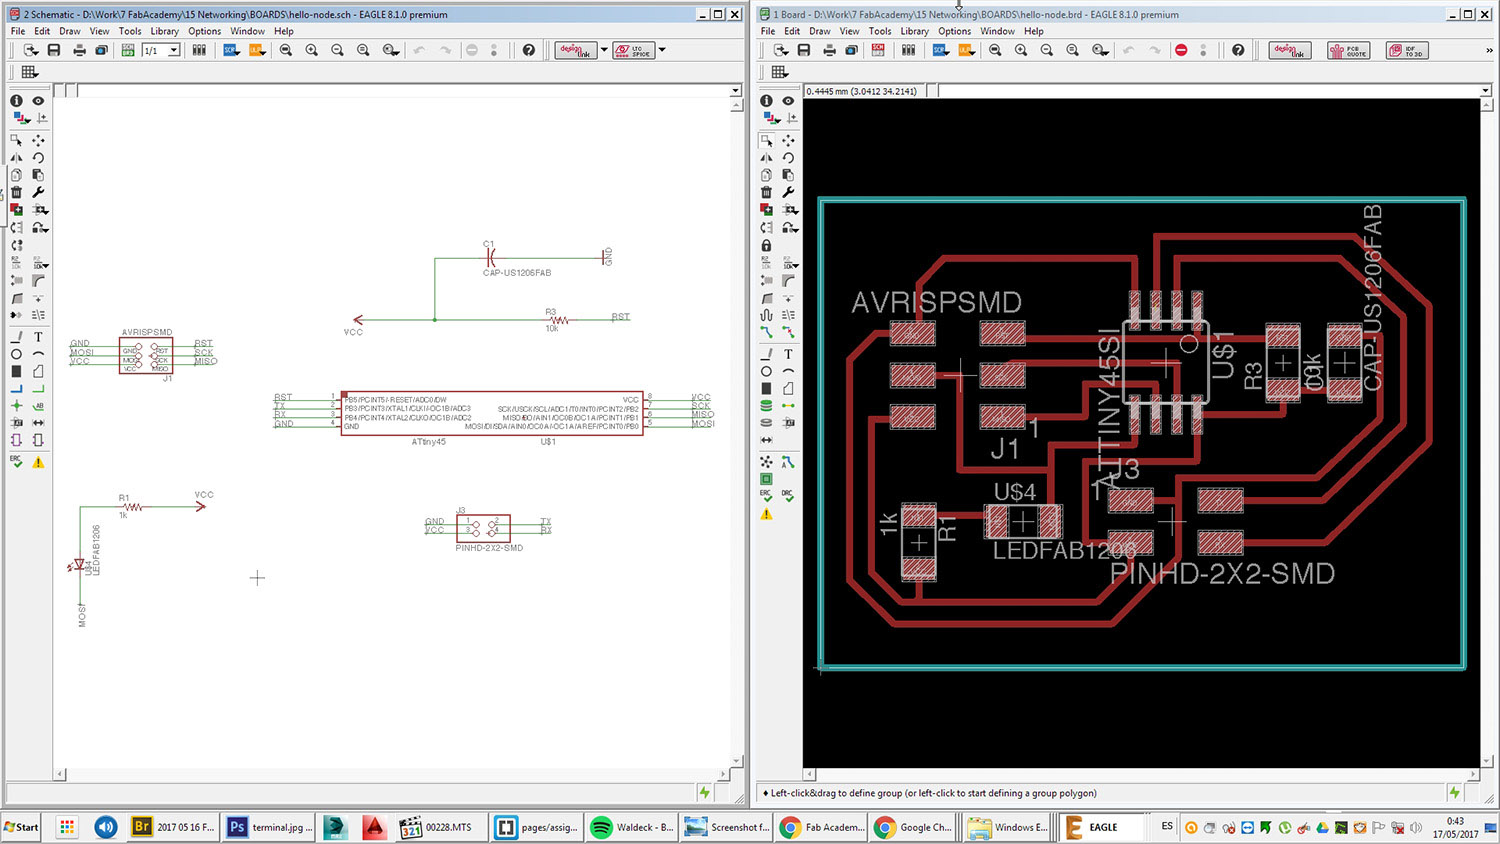1500x844 pixels.
Task: Select the Text tool in board palette
Action: coord(788,354)
